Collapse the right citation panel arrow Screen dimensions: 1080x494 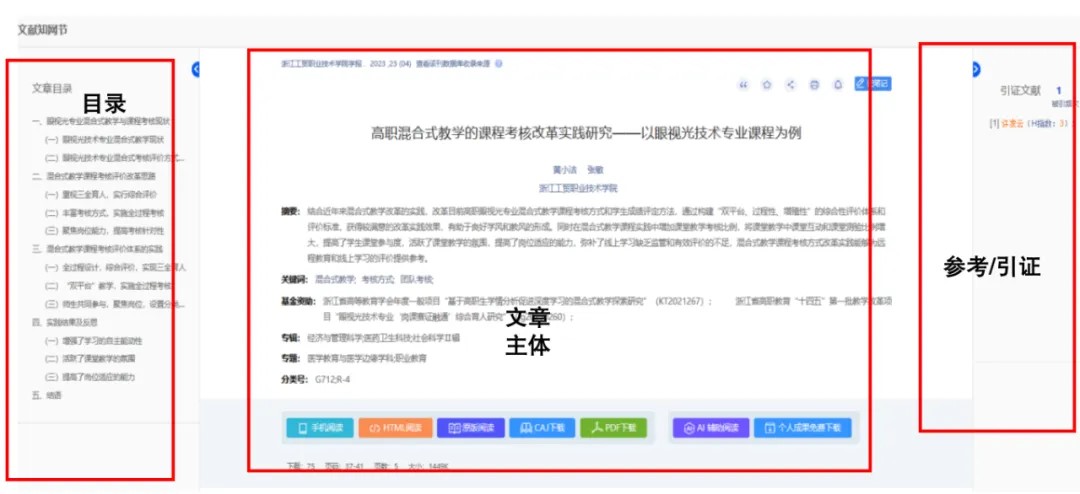click(x=975, y=69)
